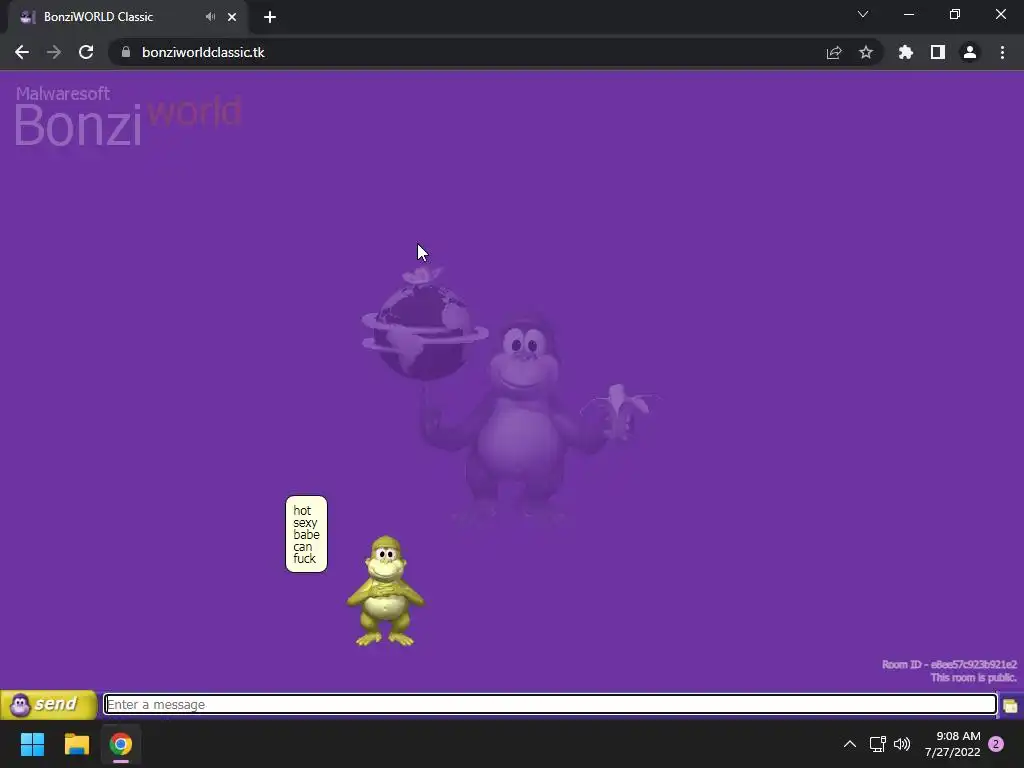Mute the BonziWORLD Classic tab audio

tap(210, 17)
